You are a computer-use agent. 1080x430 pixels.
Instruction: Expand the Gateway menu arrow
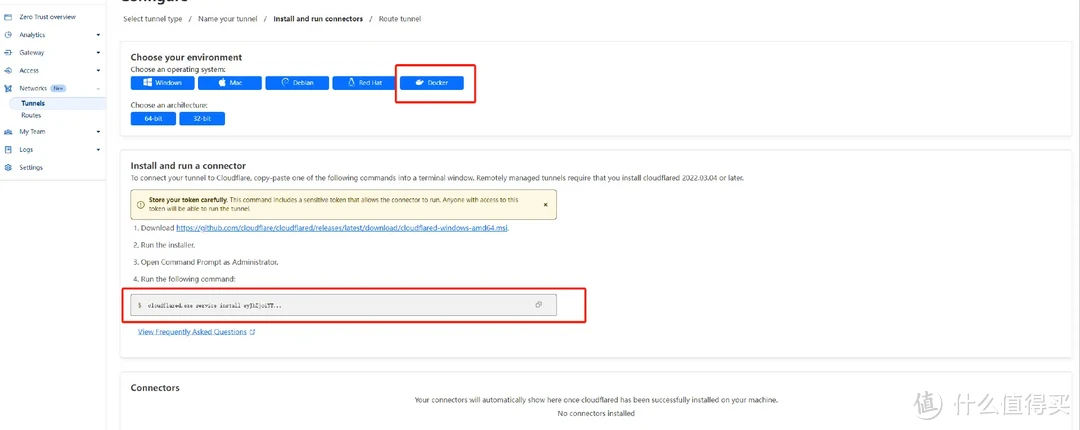98,53
